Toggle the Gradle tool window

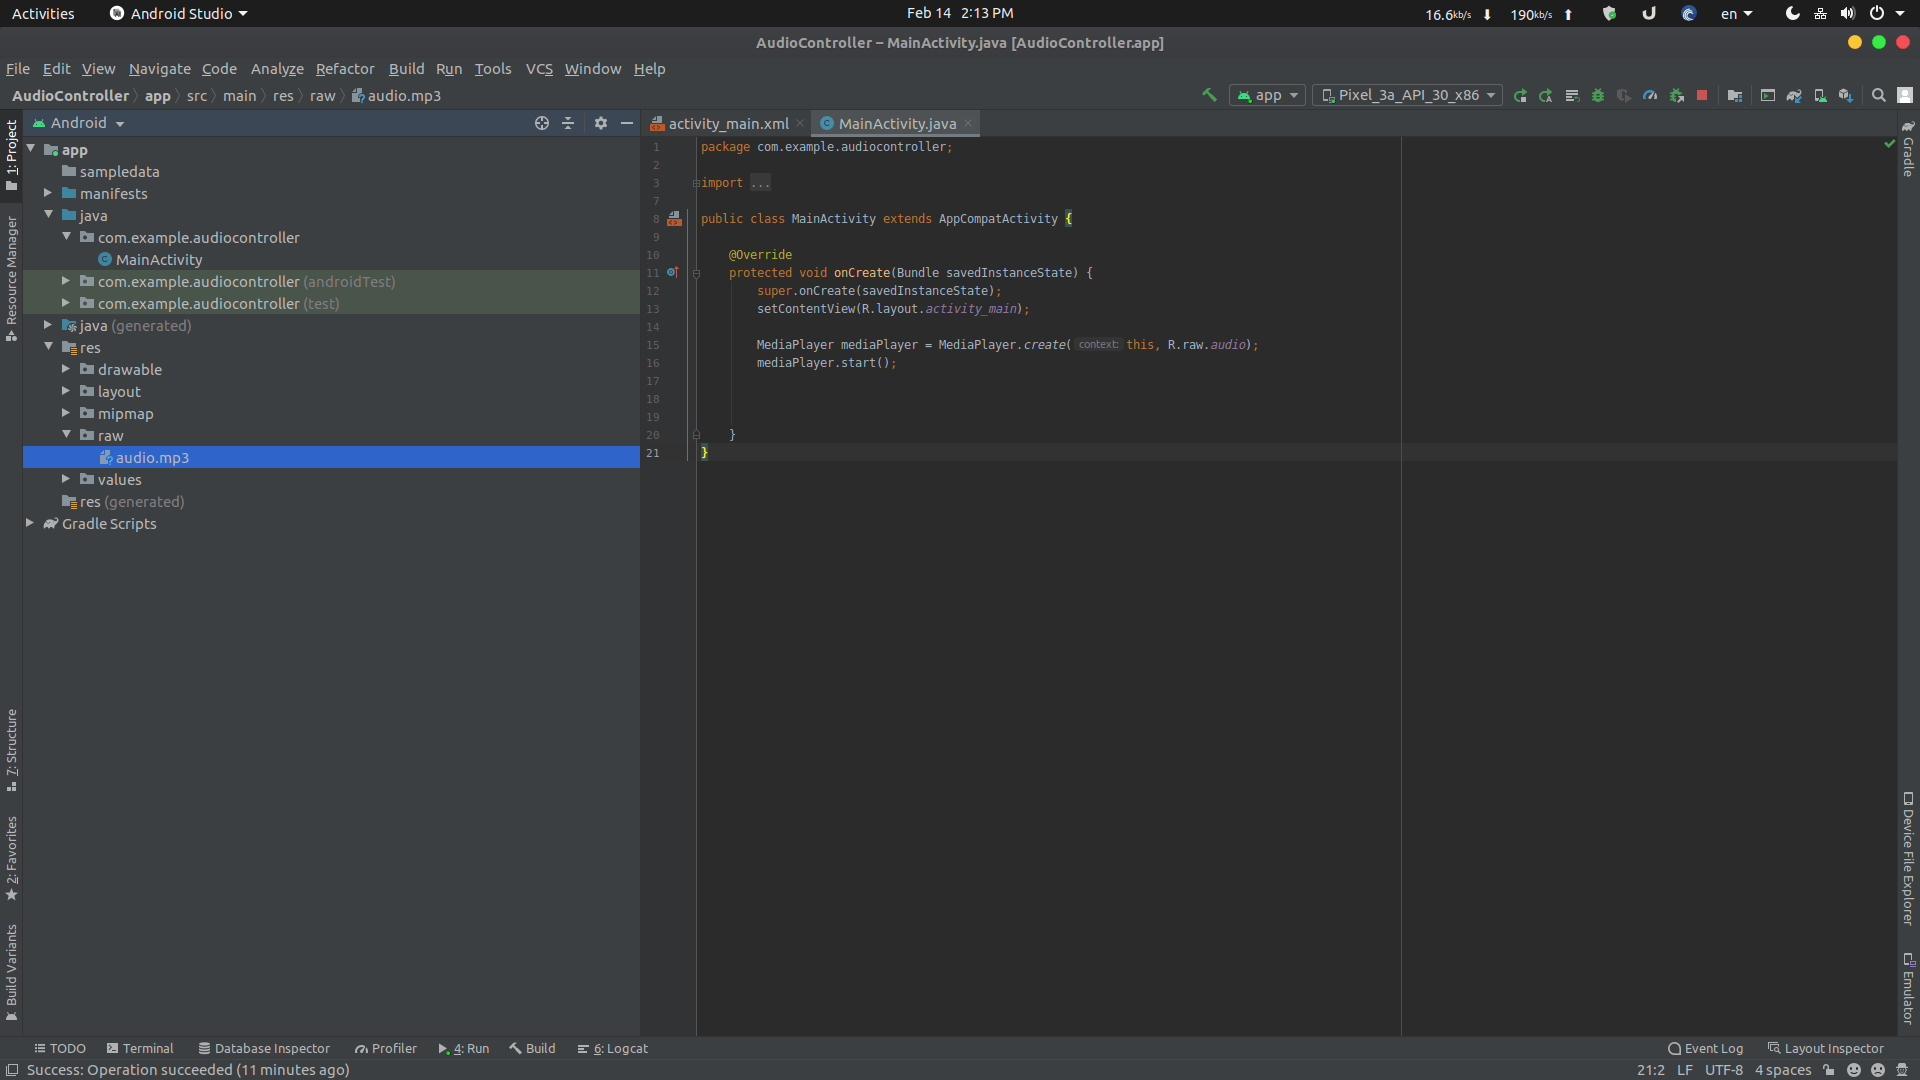pyautogui.click(x=1908, y=148)
